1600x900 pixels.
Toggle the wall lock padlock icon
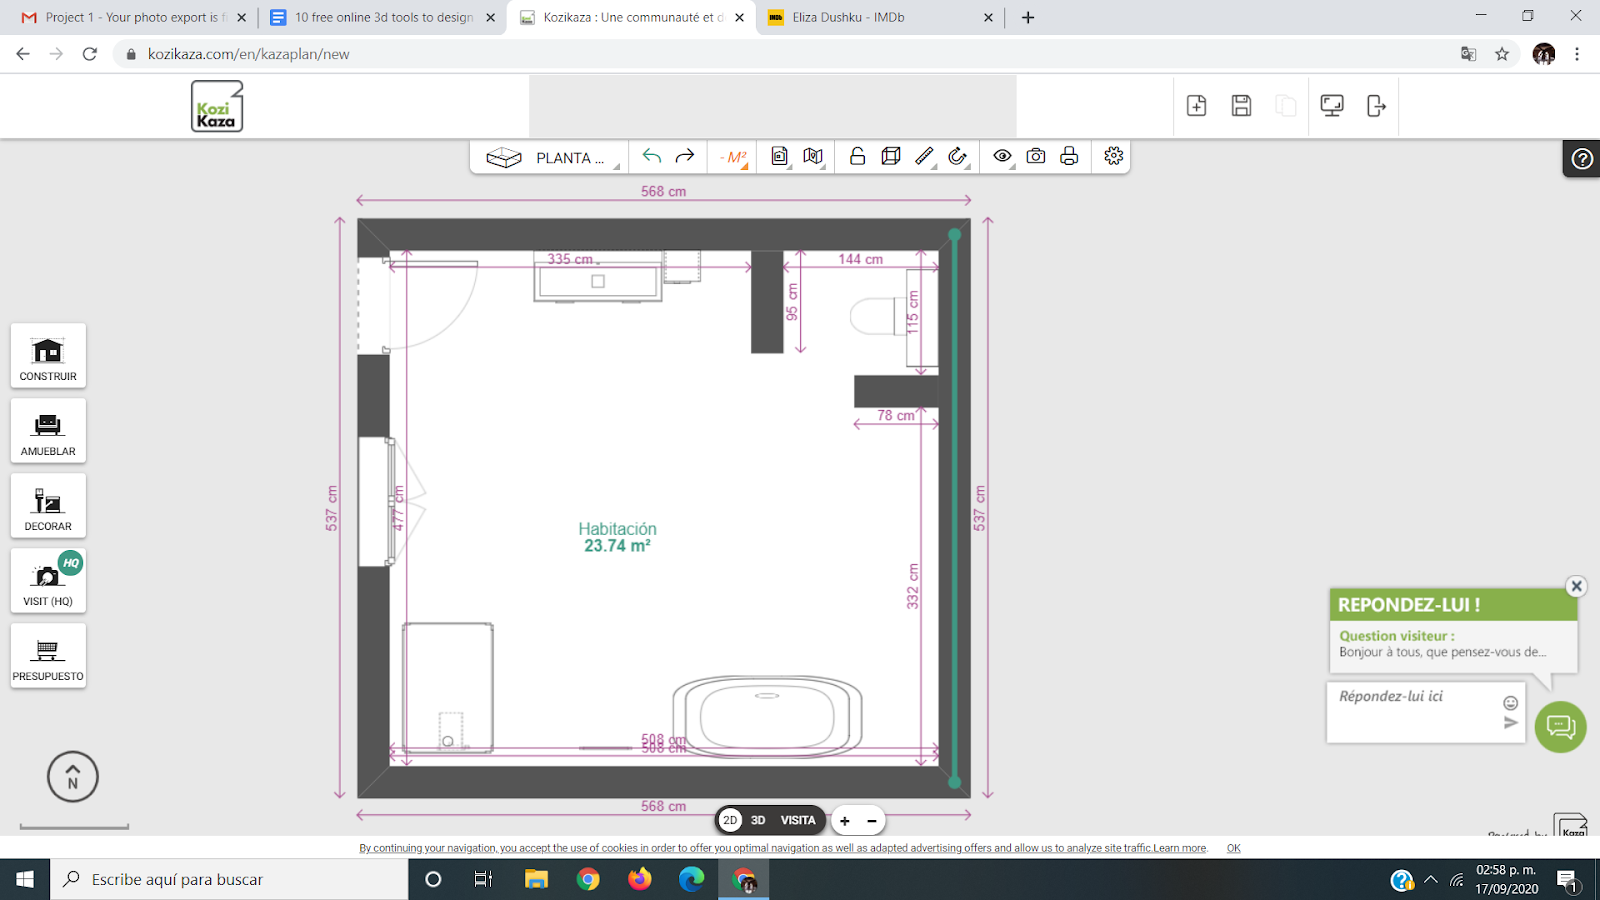857,156
